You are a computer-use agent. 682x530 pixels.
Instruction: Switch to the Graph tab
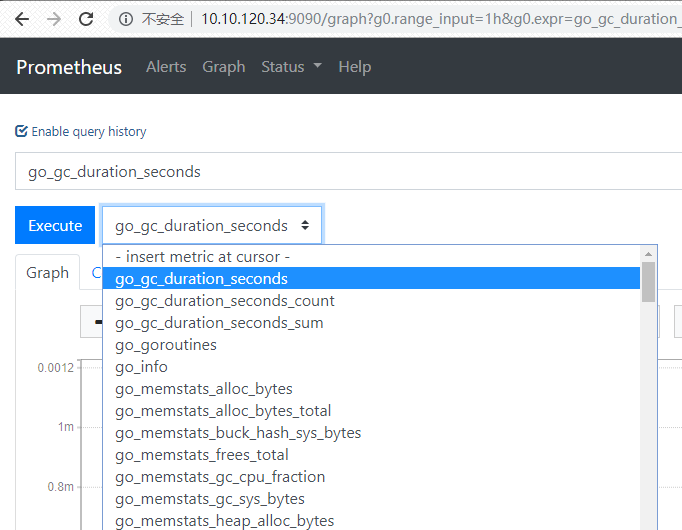point(47,273)
